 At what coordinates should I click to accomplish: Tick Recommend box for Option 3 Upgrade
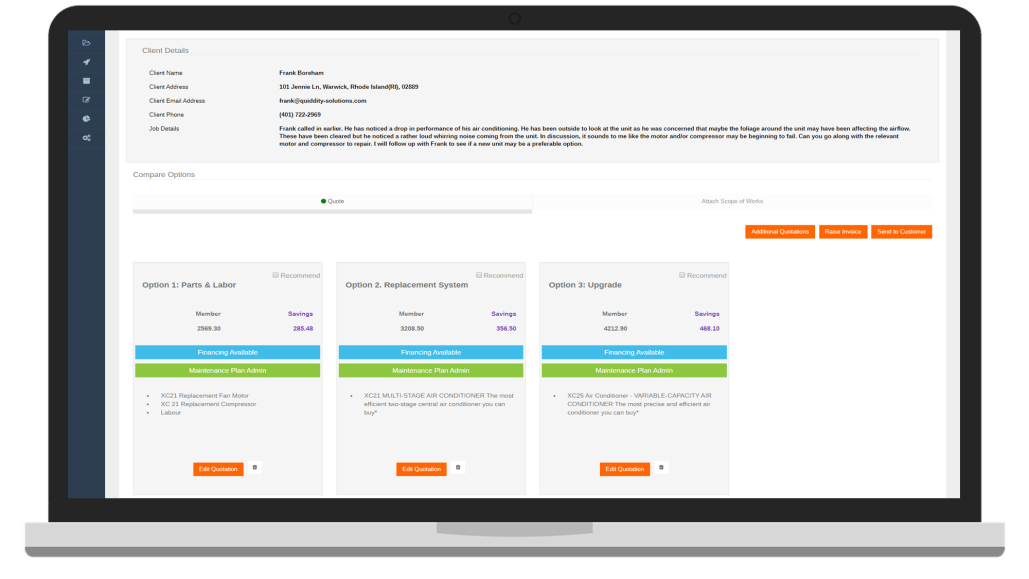pos(682,275)
